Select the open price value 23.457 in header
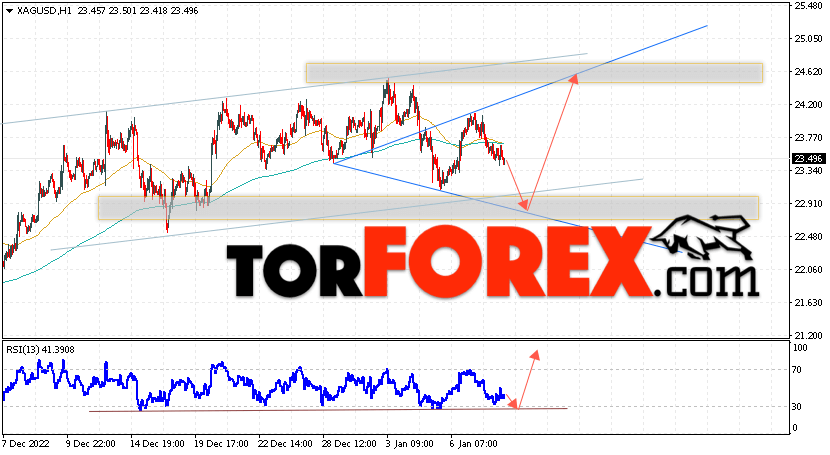 [91, 11]
